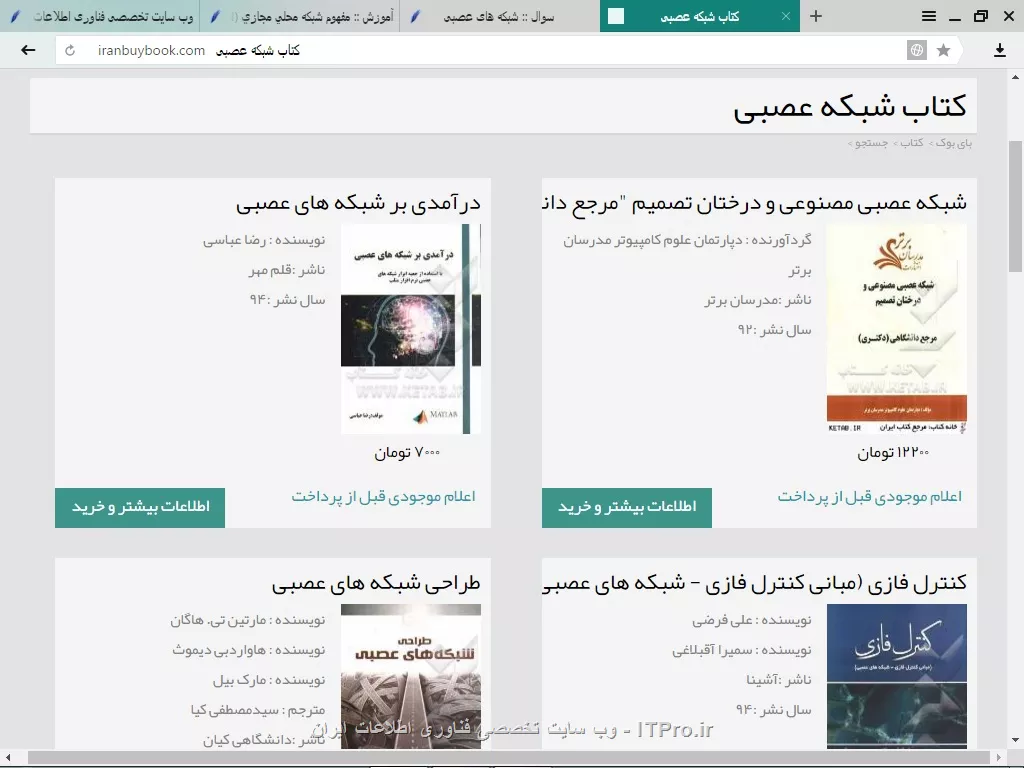This screenshot has height=768, width=1024.
Task: Click the کنترل فازی book cover
Action: tap(897, 676)
